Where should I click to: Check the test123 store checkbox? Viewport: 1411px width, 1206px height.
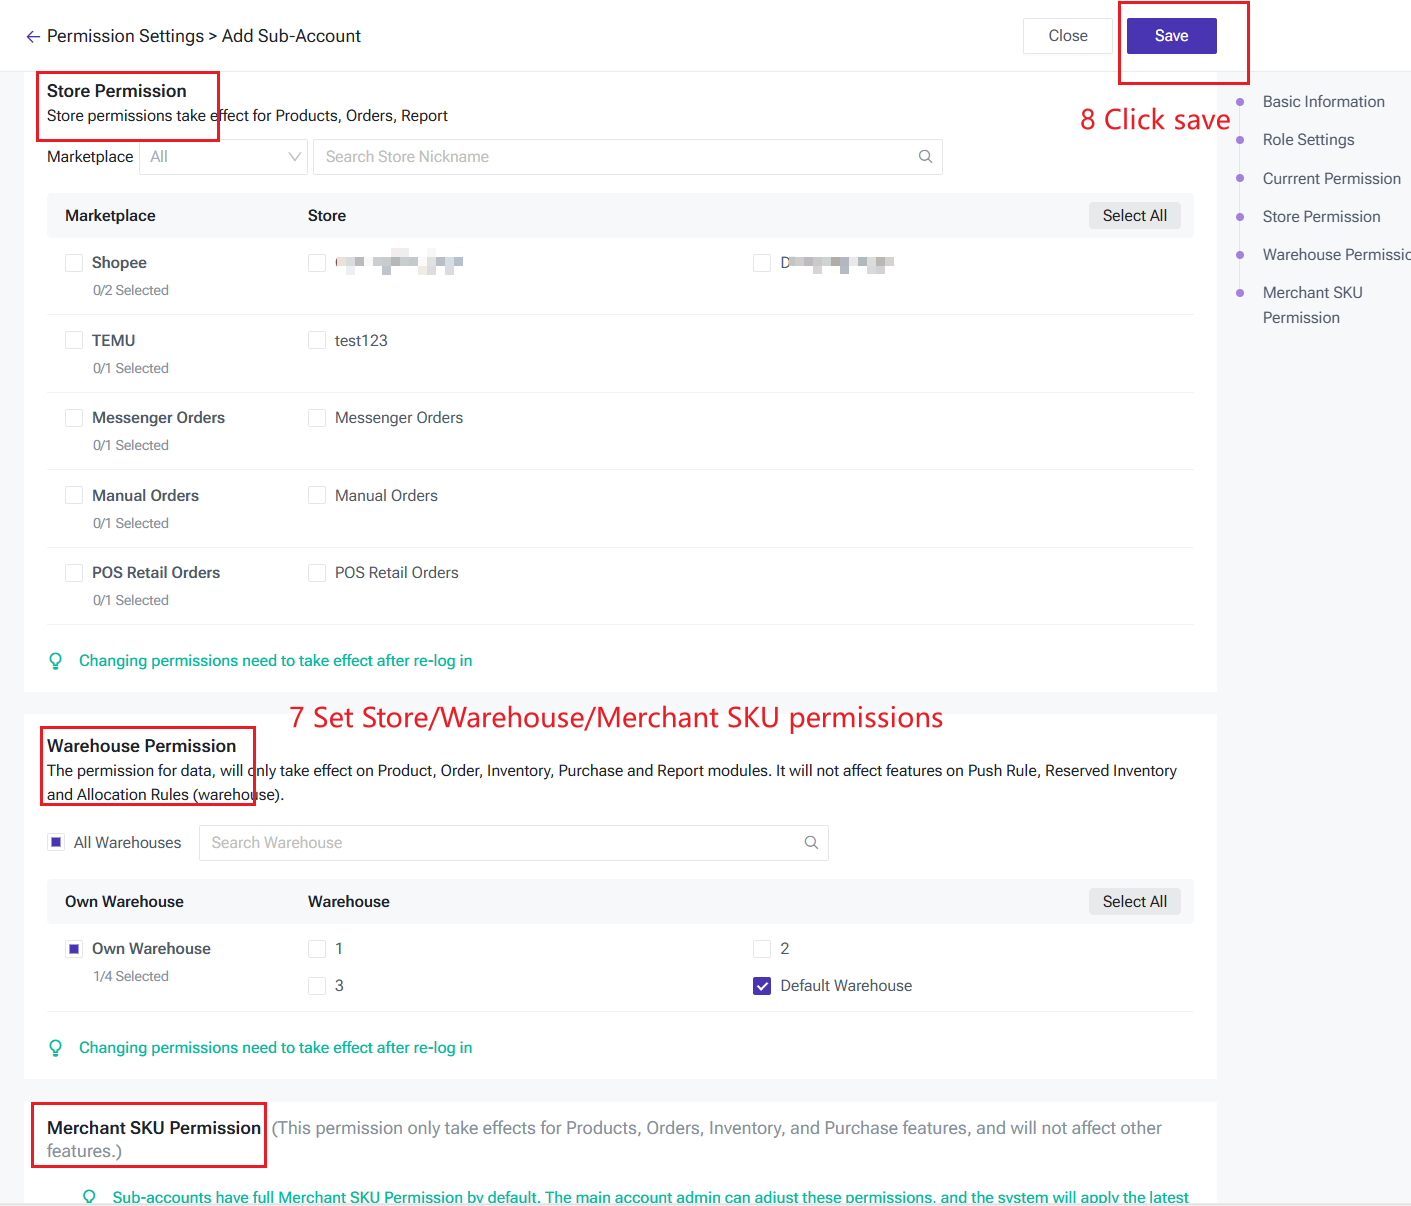317,341
